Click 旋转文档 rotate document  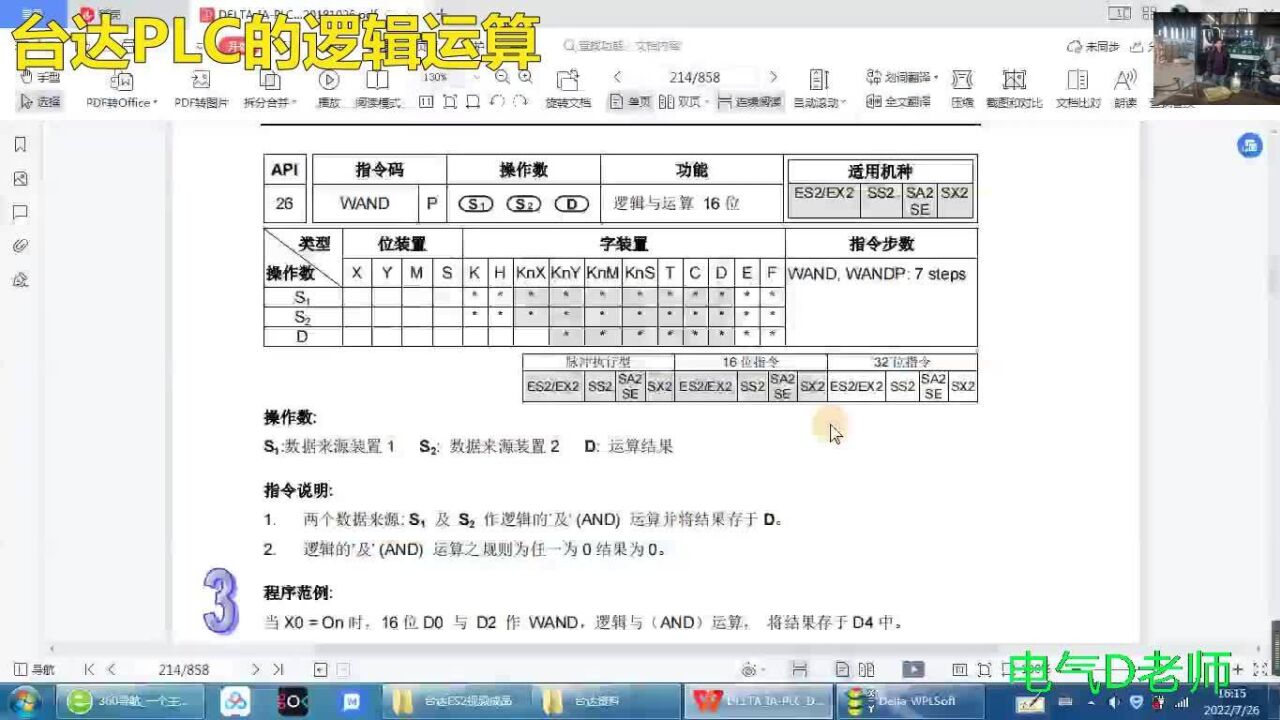(568, 89)
